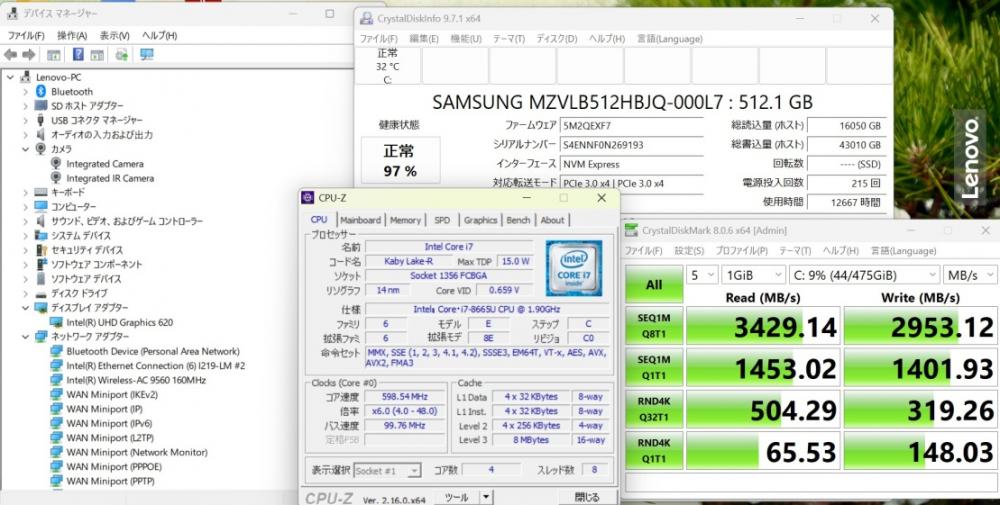The width and height of the screenshot is (1000, 505).
Task: Open the drive selection C: dropdown
Action: pyautogui.click(x=865, y=274)
